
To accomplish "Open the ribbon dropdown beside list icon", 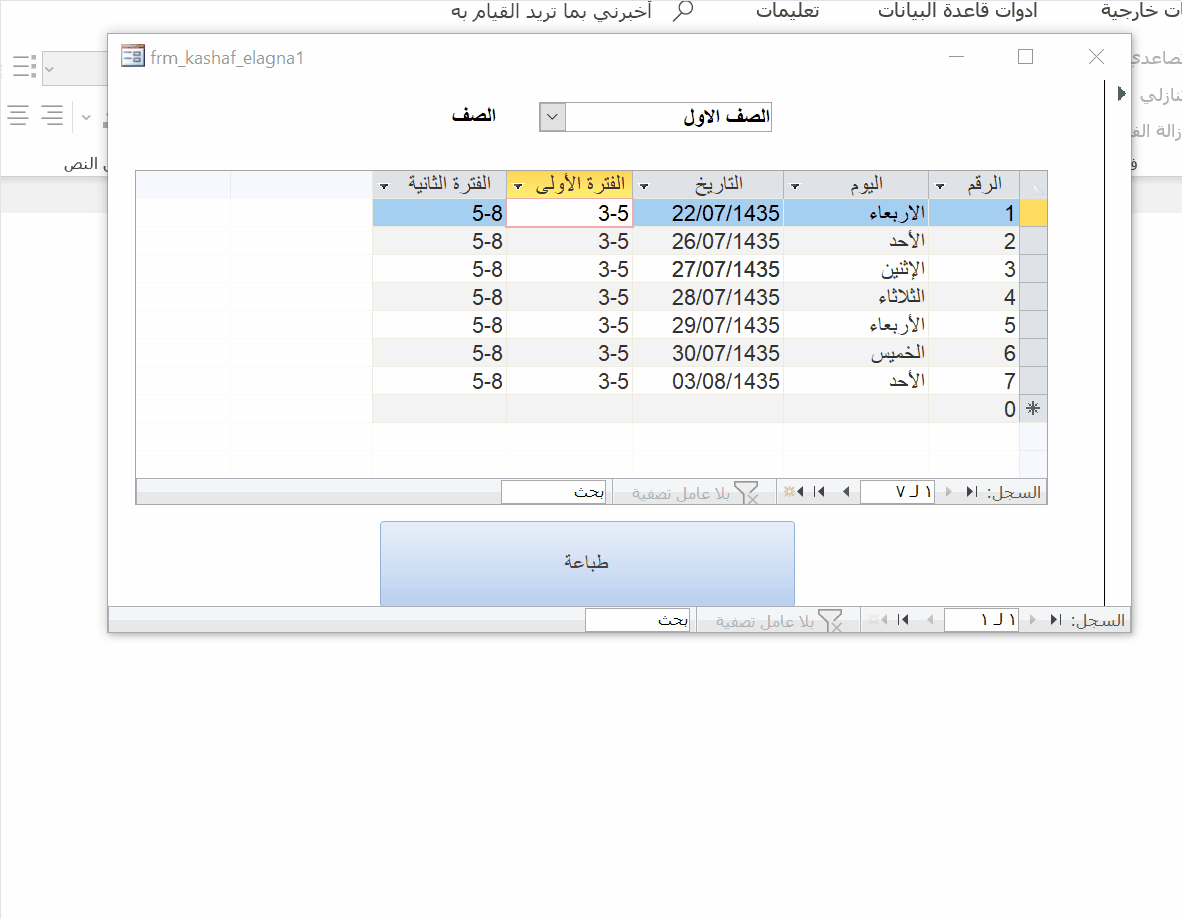I will [x=50, y=69].
